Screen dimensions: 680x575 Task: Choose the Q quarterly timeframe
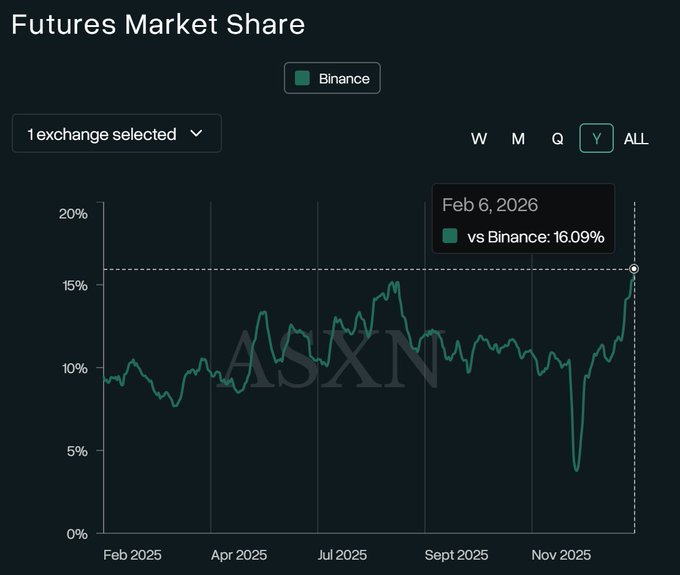click(x=557, y=139)
